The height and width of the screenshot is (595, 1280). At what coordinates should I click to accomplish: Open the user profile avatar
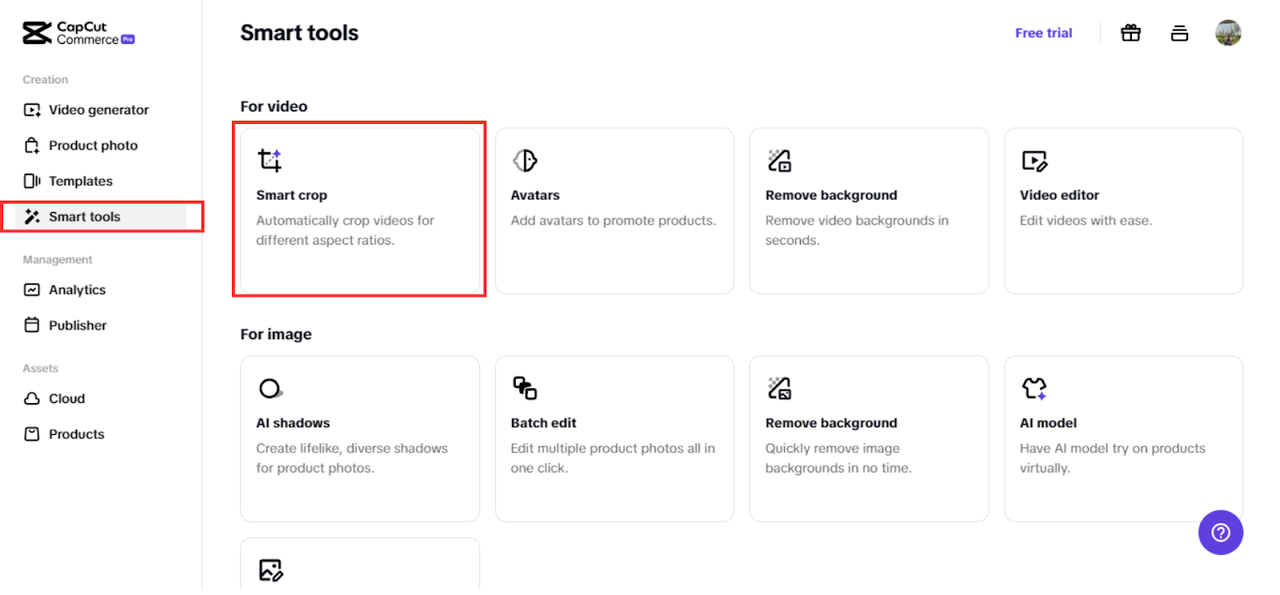tap(1228, 33)
